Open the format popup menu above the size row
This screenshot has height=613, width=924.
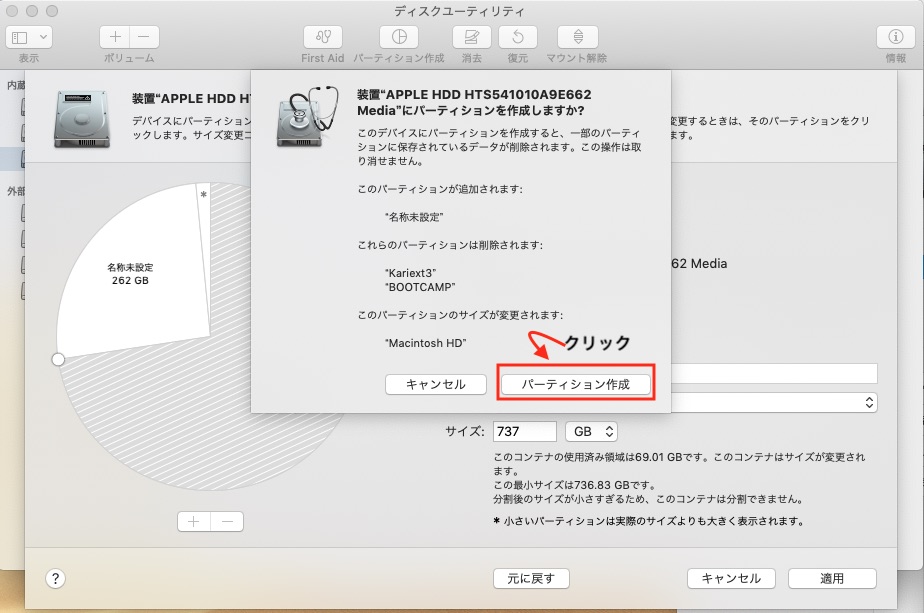(x=774, y=403)
